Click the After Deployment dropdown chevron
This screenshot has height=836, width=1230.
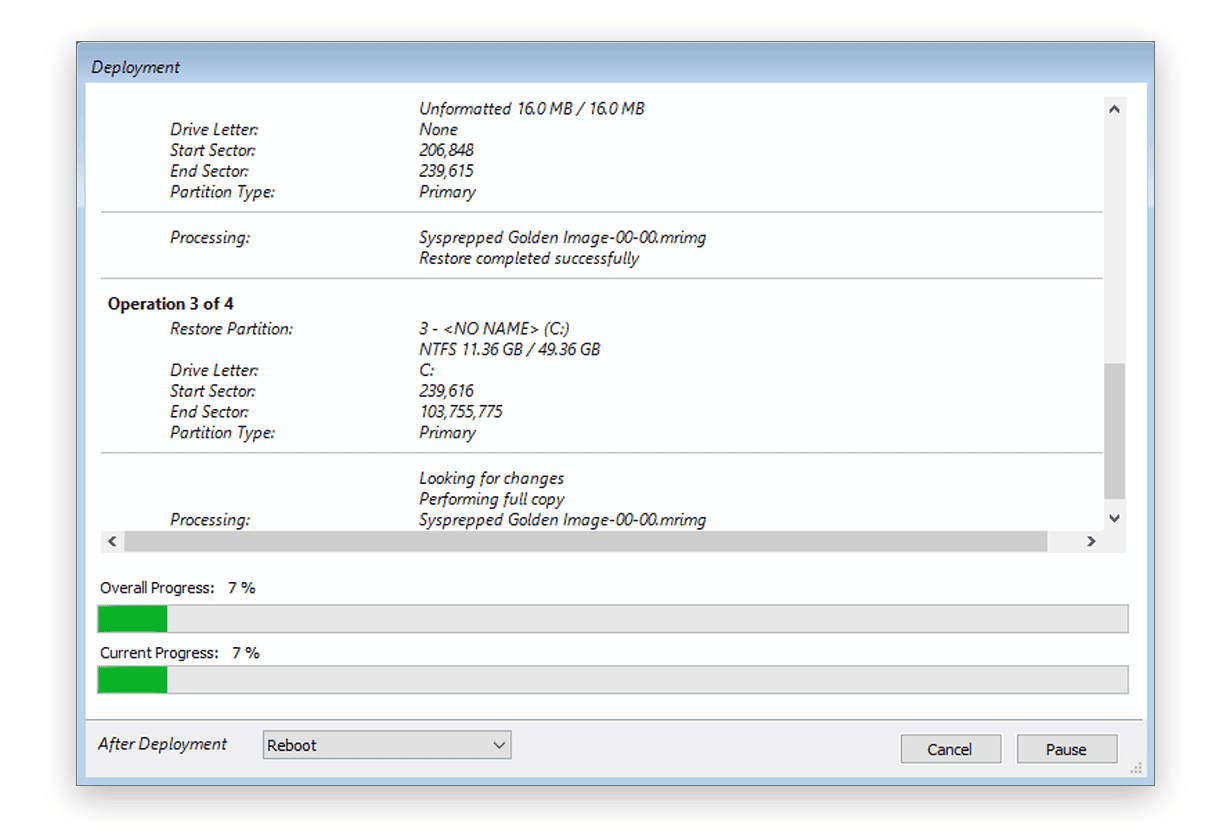pos(498,744)
